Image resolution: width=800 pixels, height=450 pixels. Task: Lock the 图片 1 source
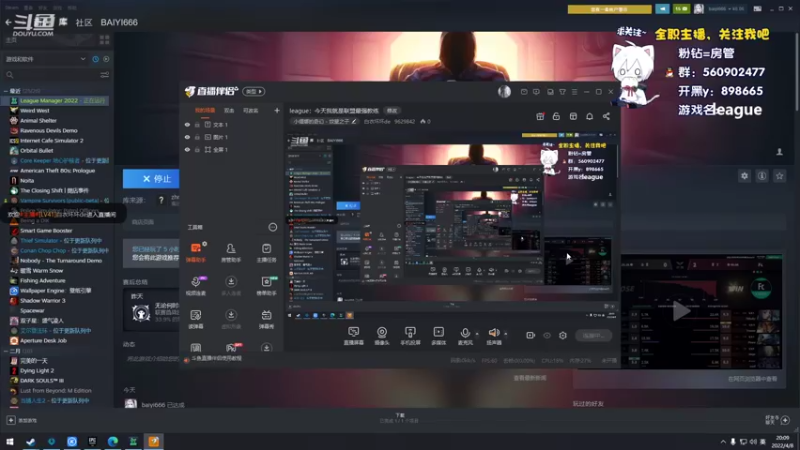[197, 137]
